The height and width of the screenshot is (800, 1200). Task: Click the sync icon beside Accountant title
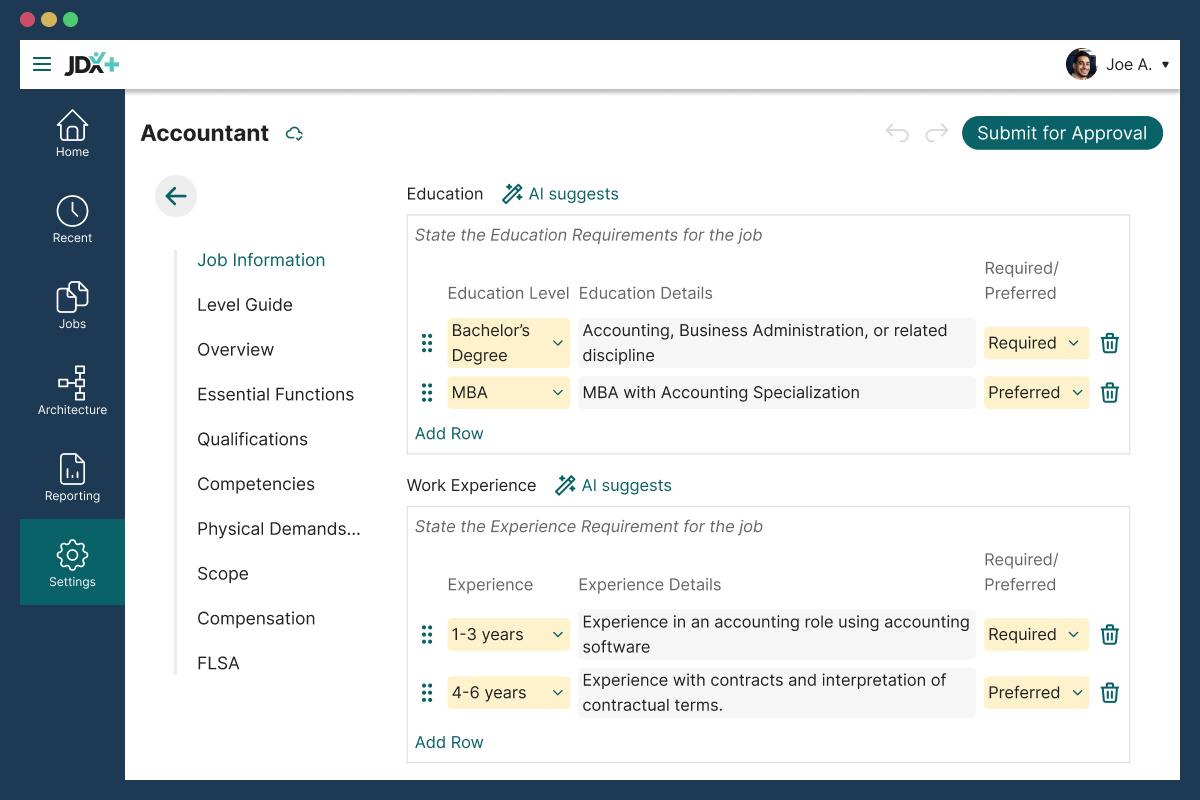point(294,132)
